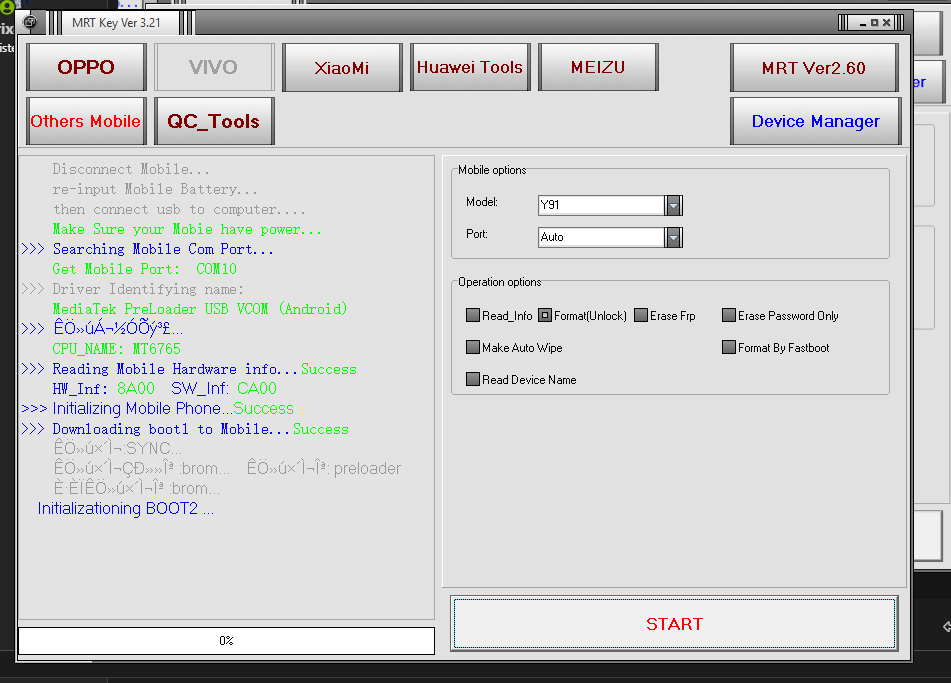Click the MRT Key Ver 3.21 title tab

(116, 23)
